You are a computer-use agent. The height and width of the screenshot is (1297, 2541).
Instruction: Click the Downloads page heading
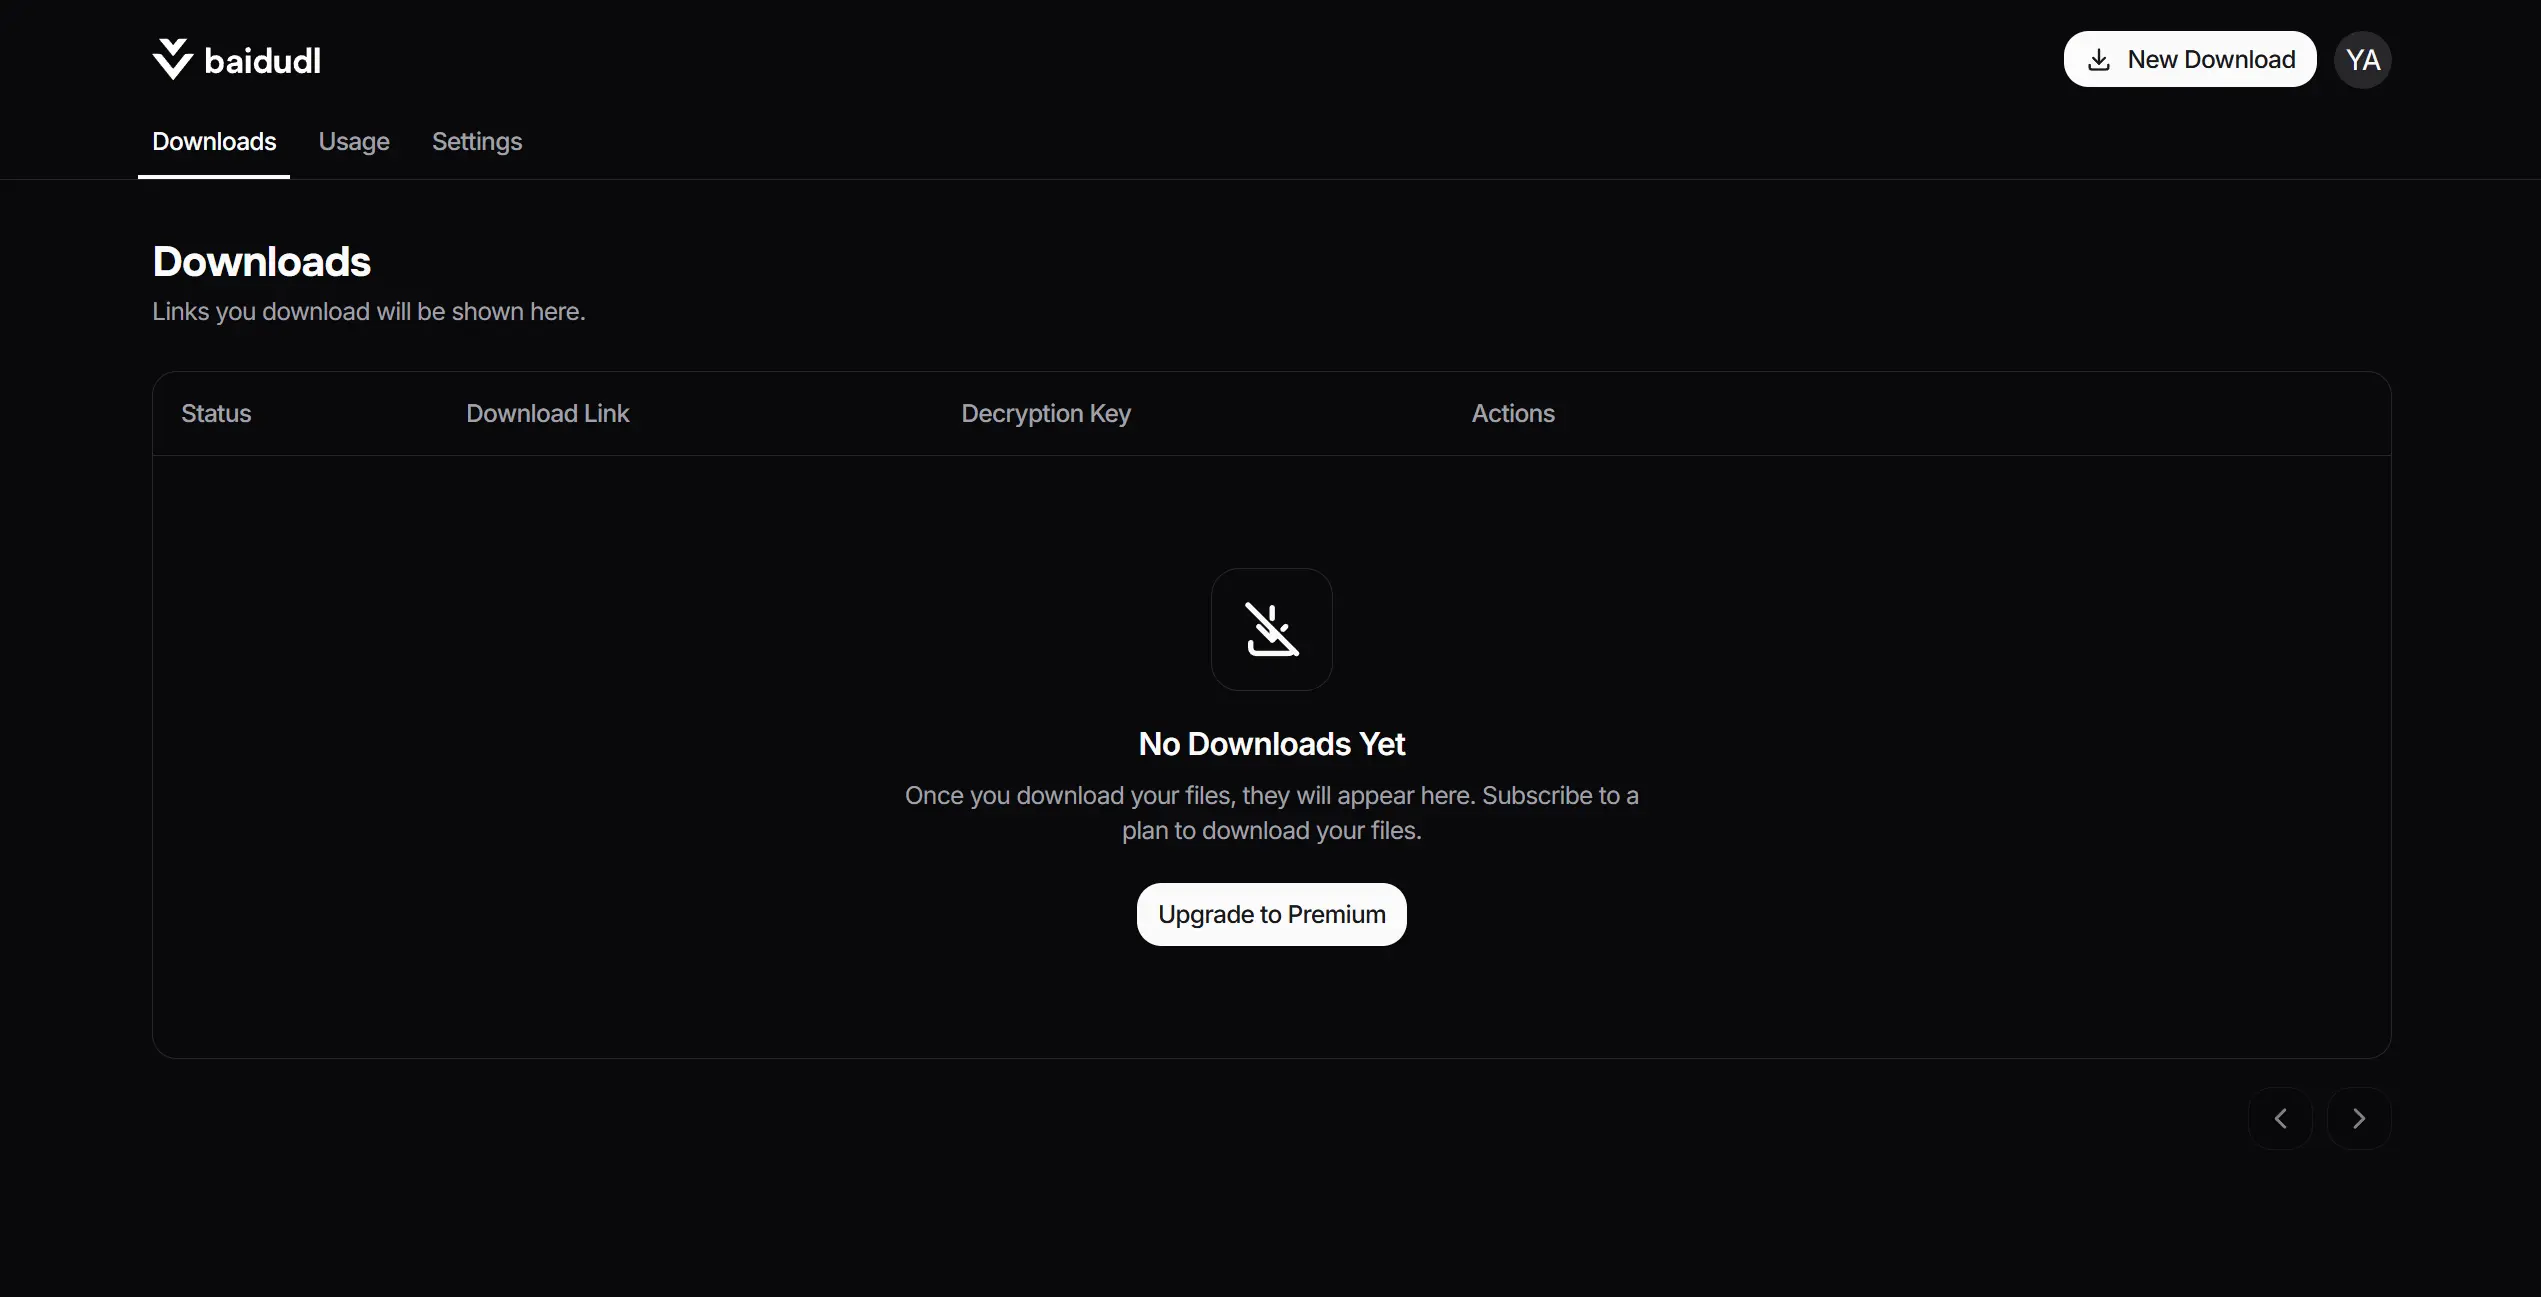(261, 261)
